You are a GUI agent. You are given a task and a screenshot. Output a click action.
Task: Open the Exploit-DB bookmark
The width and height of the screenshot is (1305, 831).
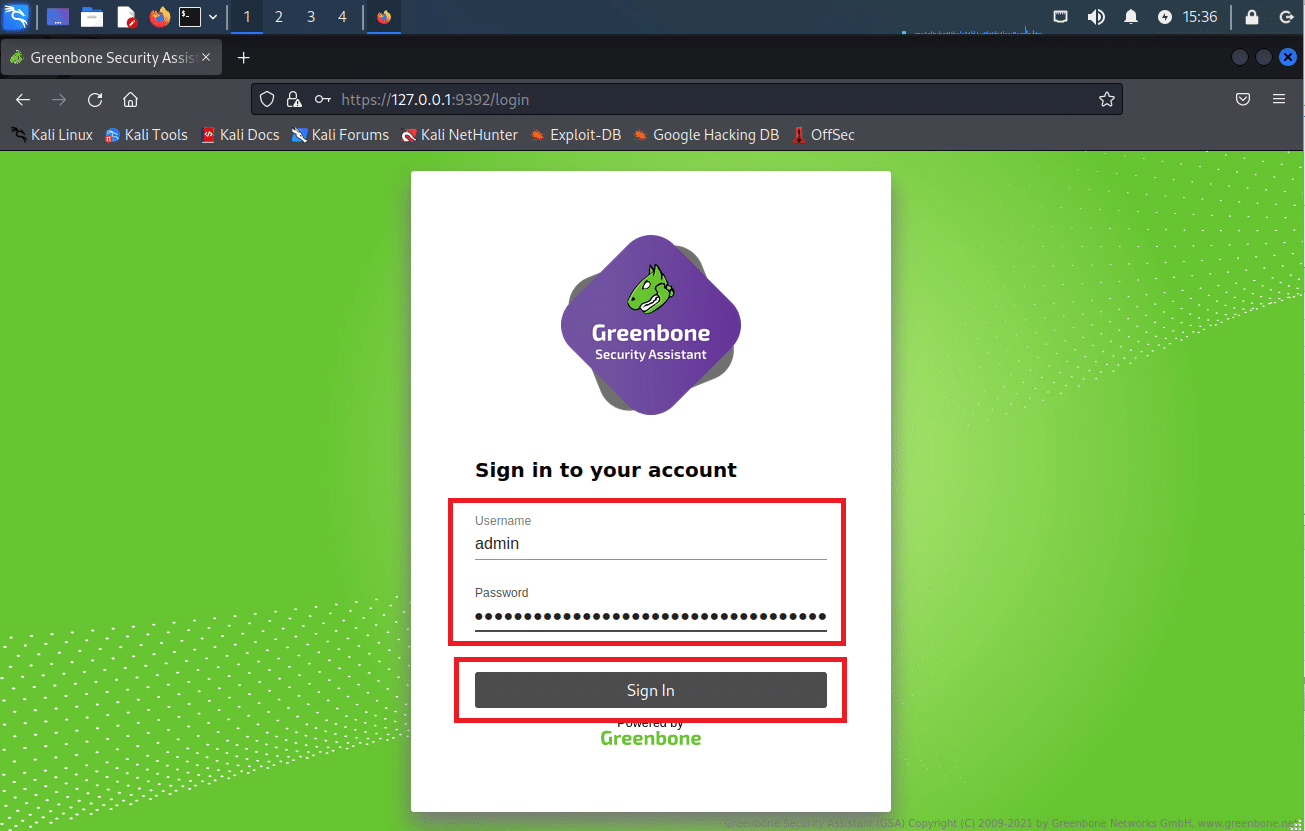[x=575, y=135]
